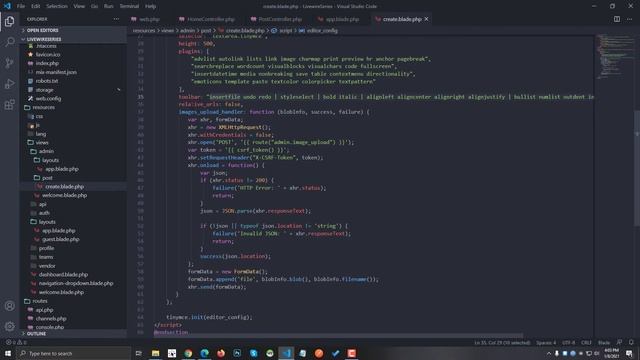Click the Explorer more actions ellipsis
The width and height of the screenshot is (640, 360).
(x=116, y=19)
